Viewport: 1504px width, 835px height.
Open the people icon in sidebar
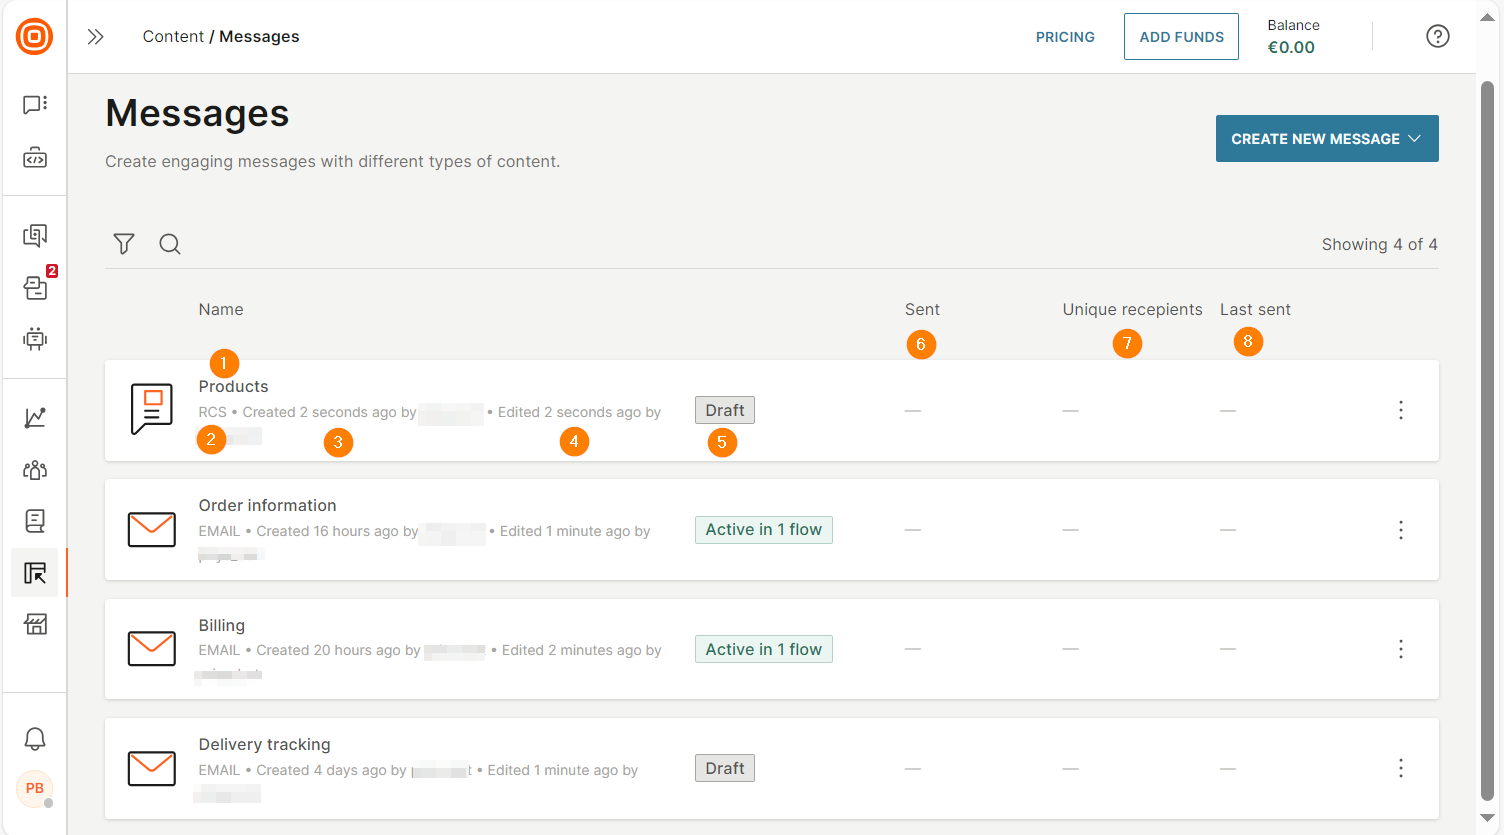35,470
